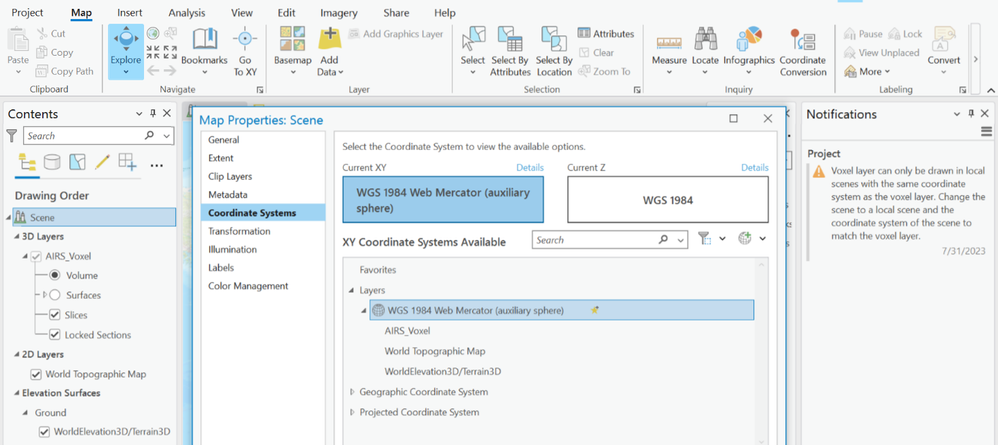Select the Transformation page
The image size is (998, 445).
point(239,231)
